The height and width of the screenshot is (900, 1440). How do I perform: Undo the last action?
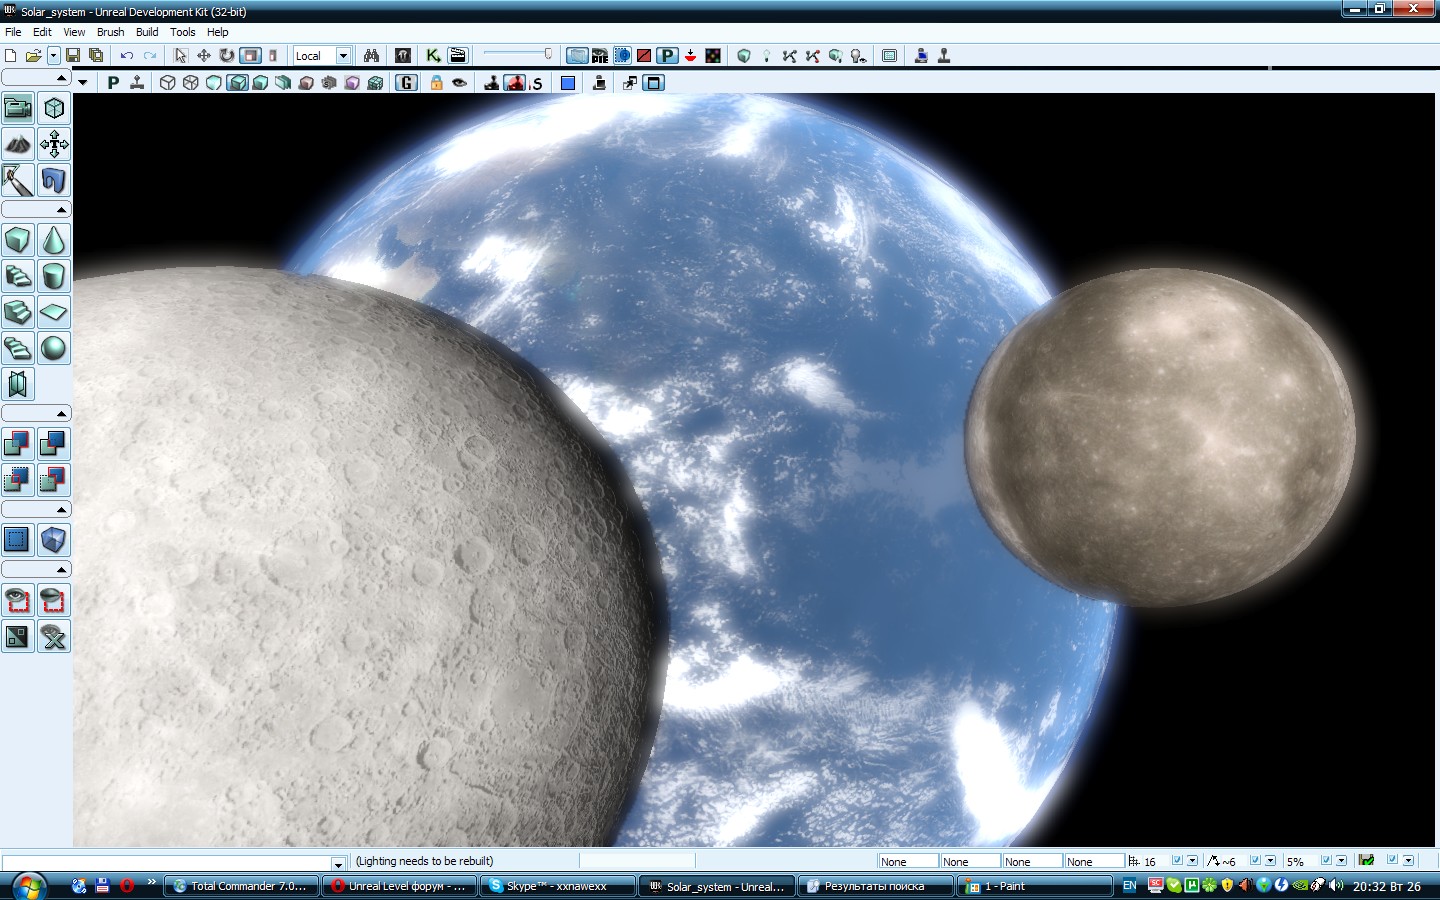pyautogui.click(x=127, y=56)
